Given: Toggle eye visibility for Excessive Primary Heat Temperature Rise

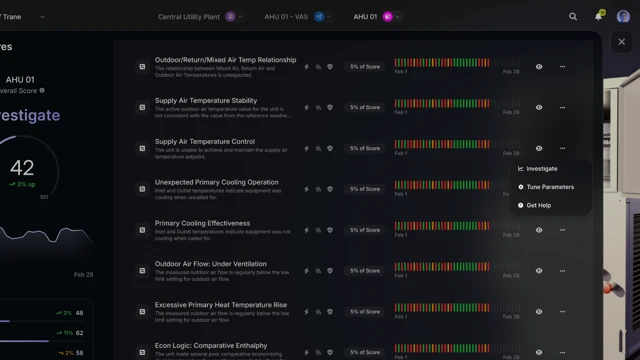Looking at the screenshot, I should pos(539,311).
